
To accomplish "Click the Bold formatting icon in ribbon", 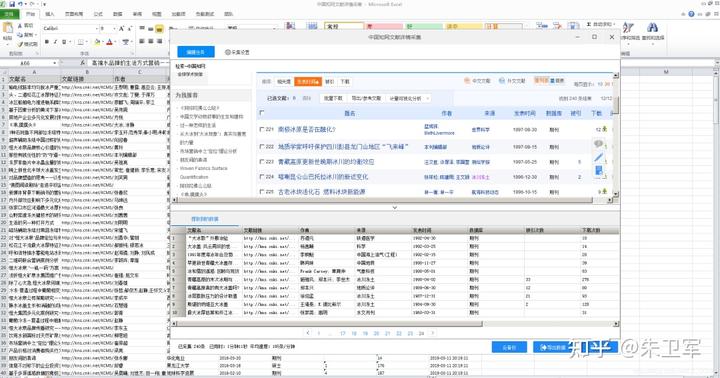I will (46, 42).
